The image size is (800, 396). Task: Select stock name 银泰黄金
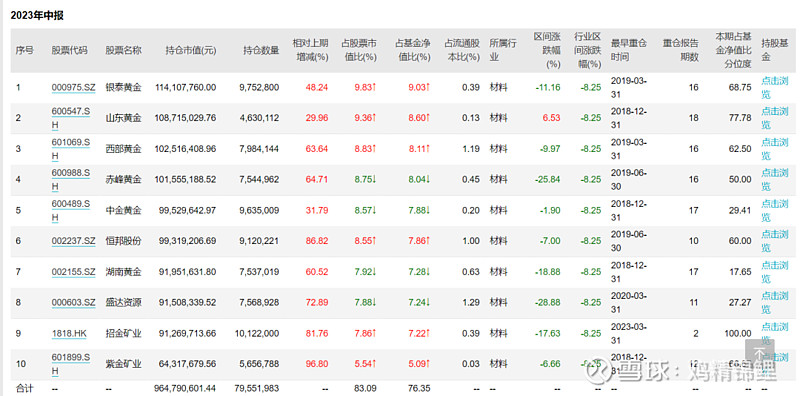123,87
